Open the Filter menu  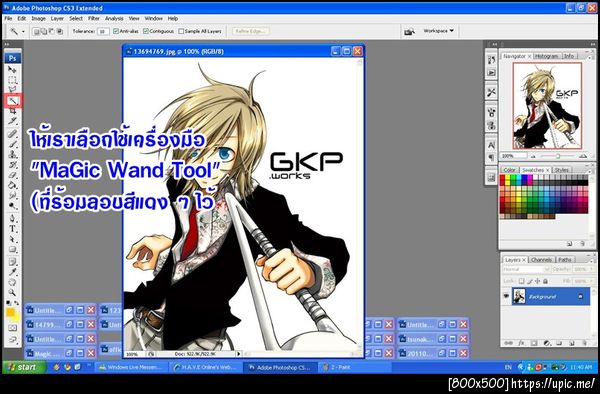[94, 18]
